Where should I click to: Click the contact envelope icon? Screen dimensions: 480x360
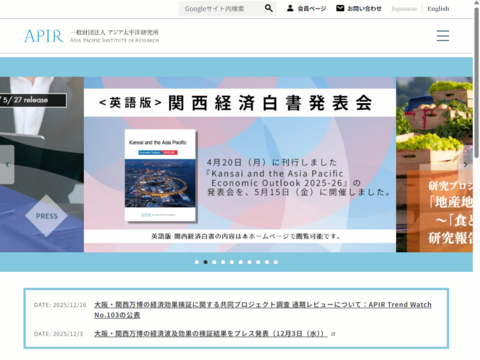click(x=340, y=8)
